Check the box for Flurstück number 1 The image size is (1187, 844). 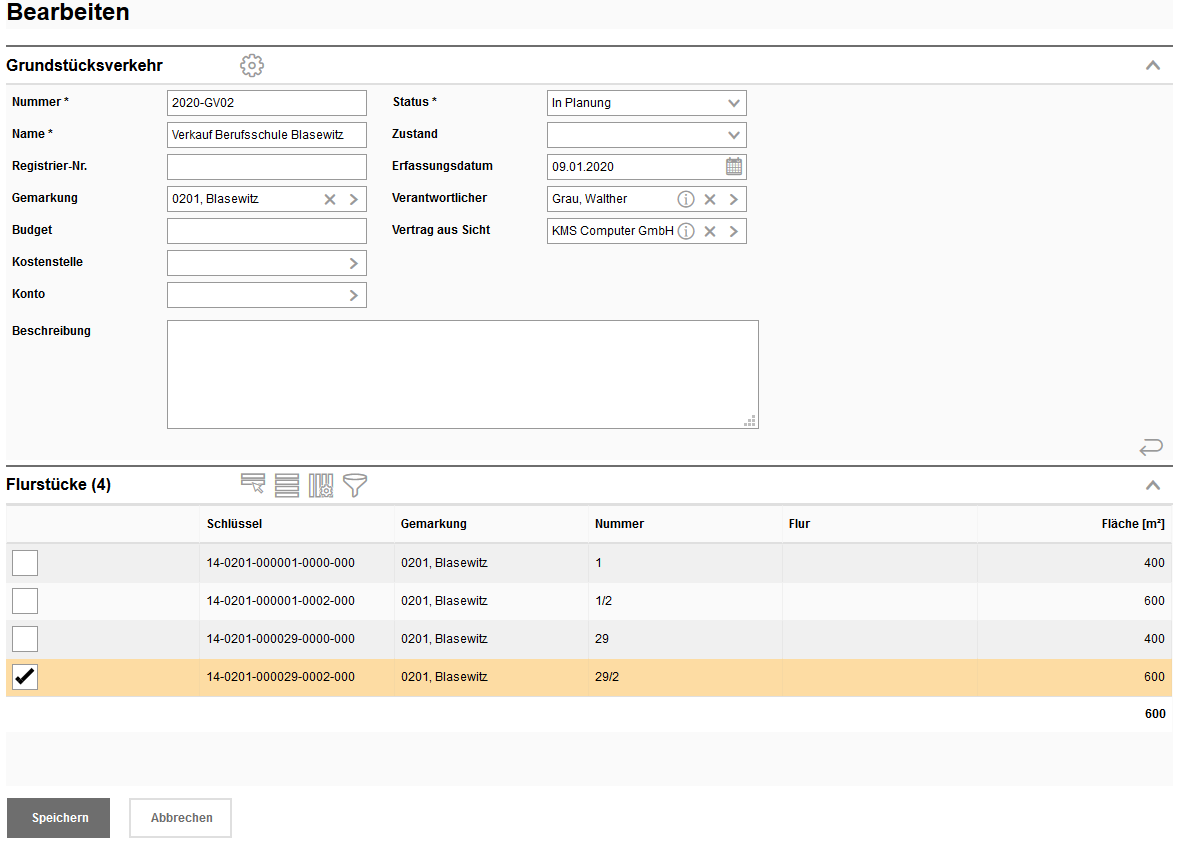click(x=25, y=563)
